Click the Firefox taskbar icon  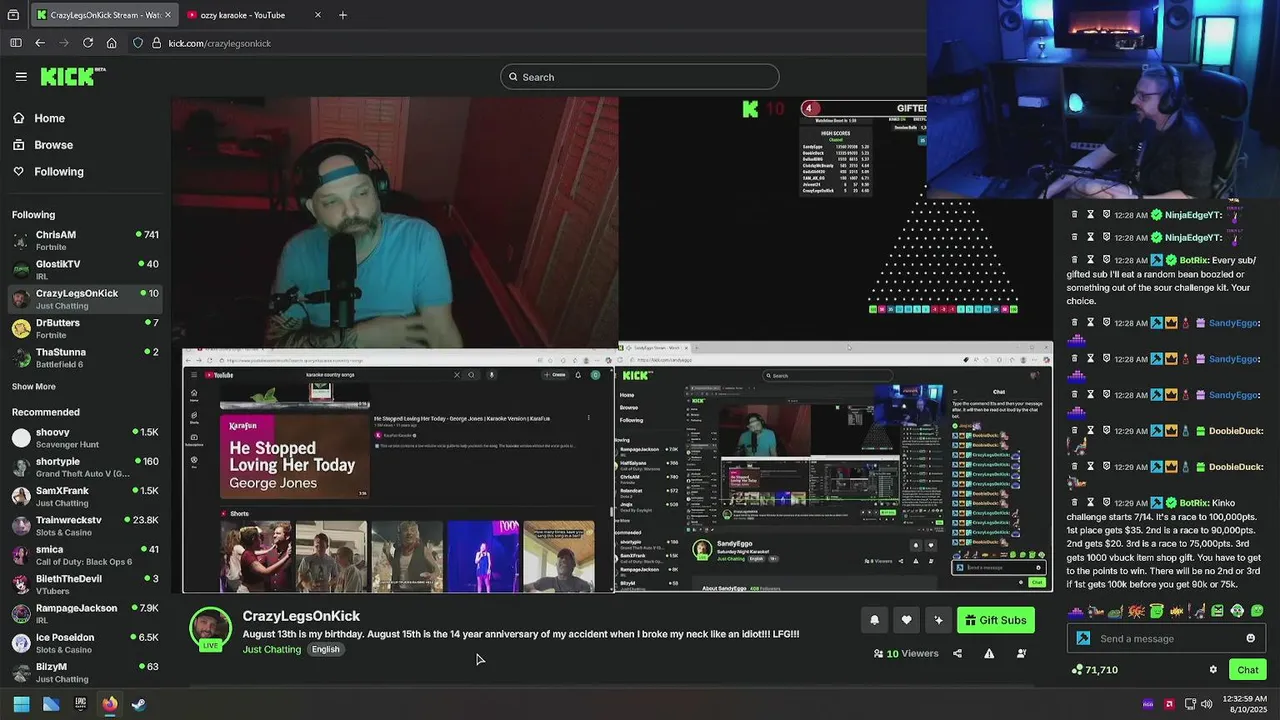(109, 704)
